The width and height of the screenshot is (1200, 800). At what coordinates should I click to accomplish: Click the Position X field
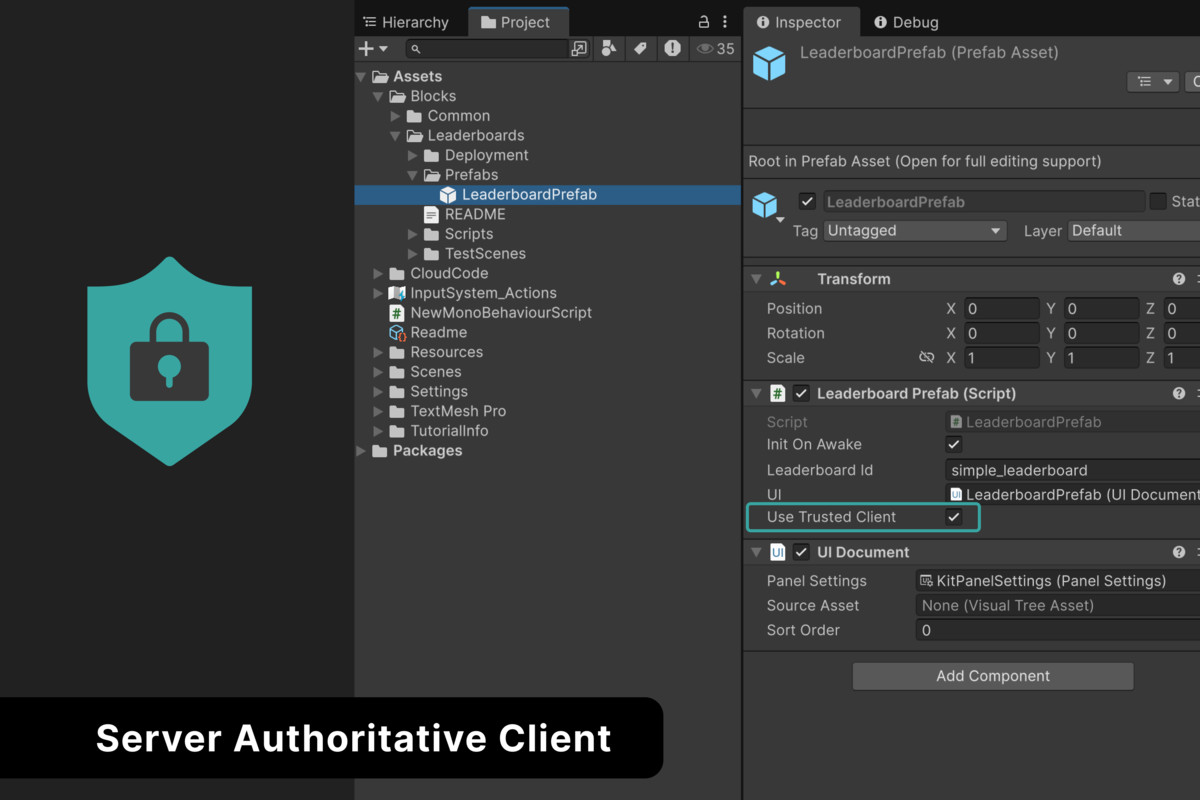click(x=1001, y=309)
